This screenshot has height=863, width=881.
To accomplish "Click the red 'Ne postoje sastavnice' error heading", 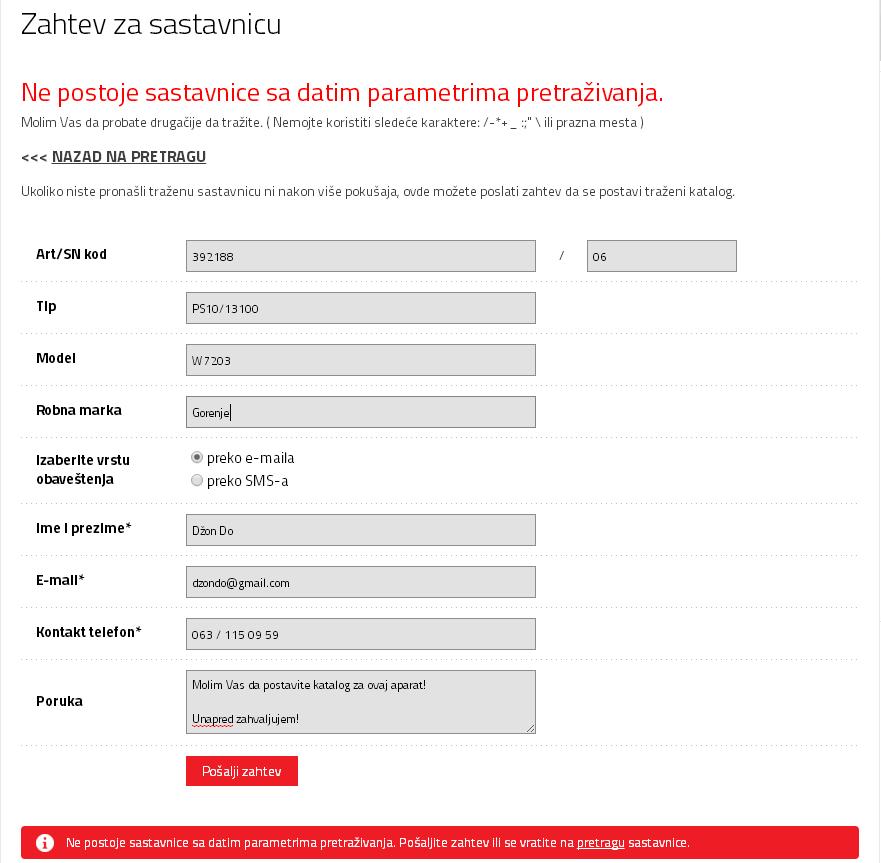I will pos(342,93).
